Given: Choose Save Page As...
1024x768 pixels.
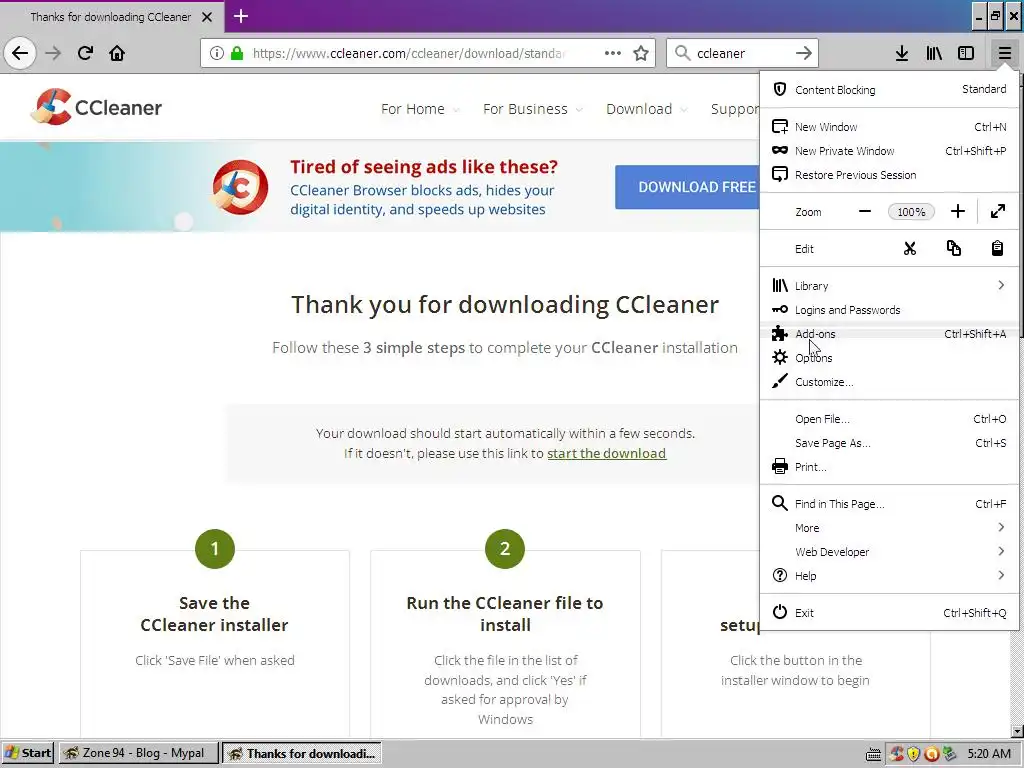Looking at the screenshot, I should click(889, 443).
